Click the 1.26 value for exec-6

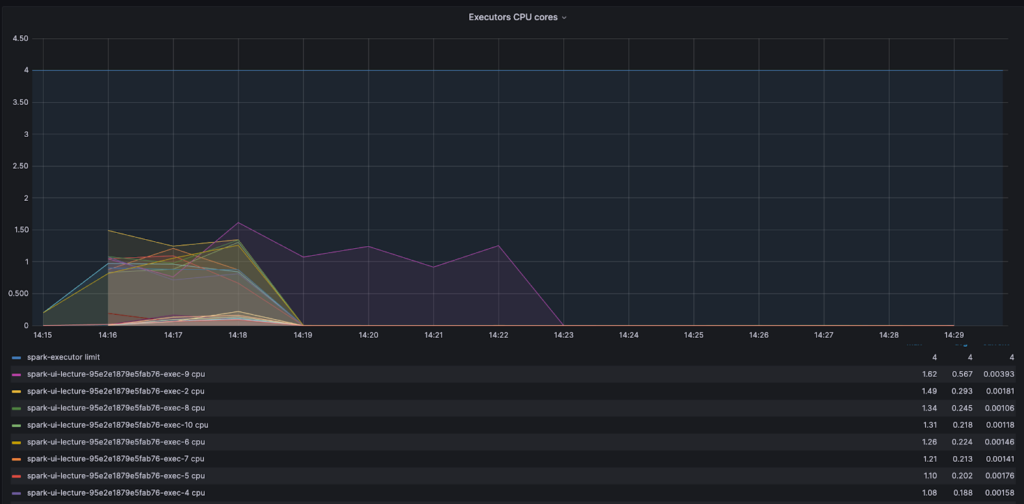[929, 442]
